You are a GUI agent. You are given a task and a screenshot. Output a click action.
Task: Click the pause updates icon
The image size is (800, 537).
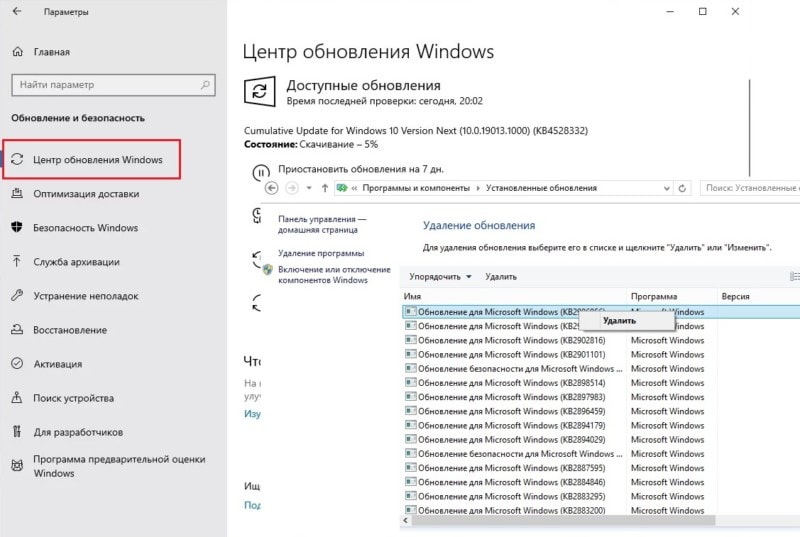(261, 172)
